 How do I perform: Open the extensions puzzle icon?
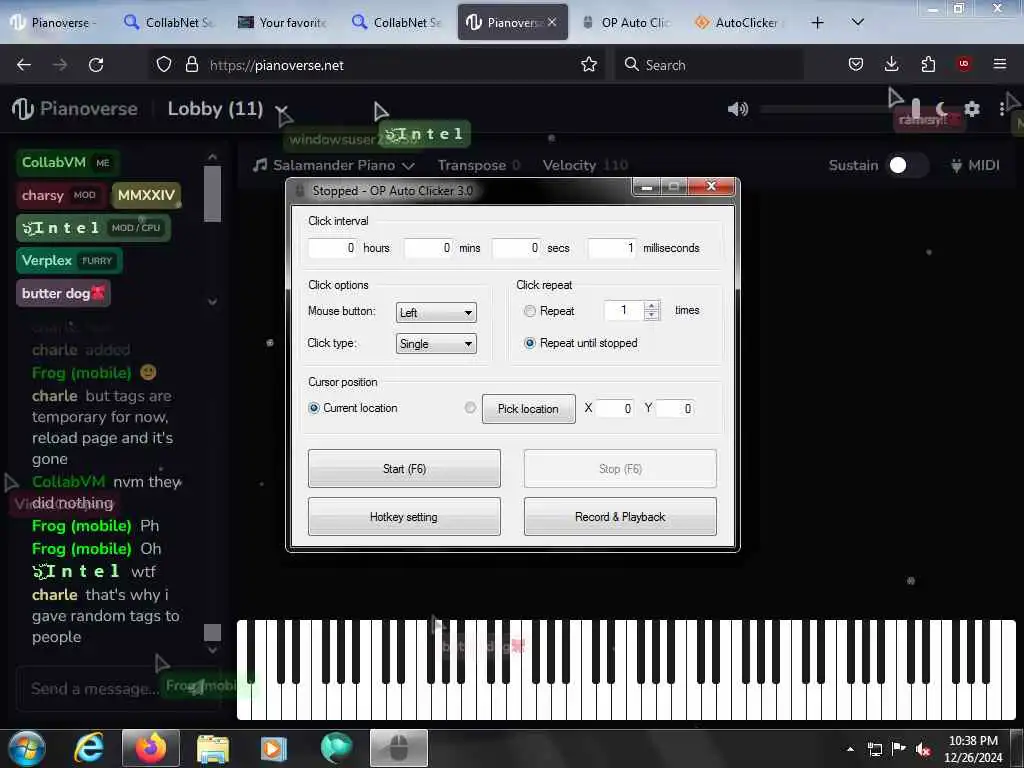(x=928, y=64)
